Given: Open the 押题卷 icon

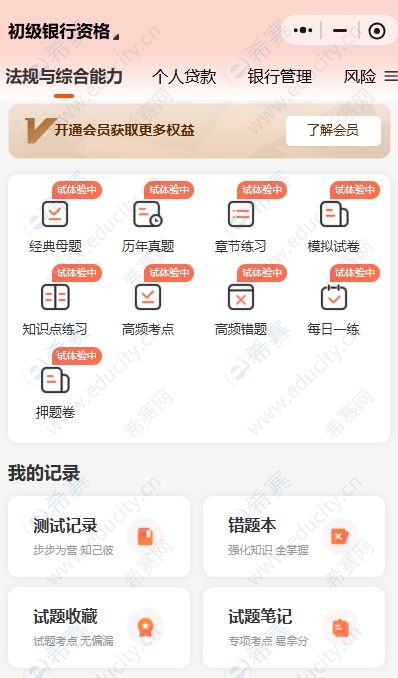Looking at the screenshot, I should (55, 380).
